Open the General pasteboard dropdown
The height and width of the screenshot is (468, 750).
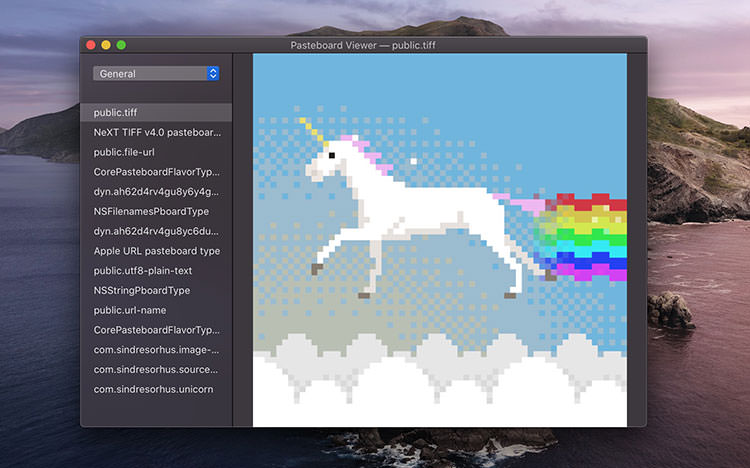[x=156, y=73]
